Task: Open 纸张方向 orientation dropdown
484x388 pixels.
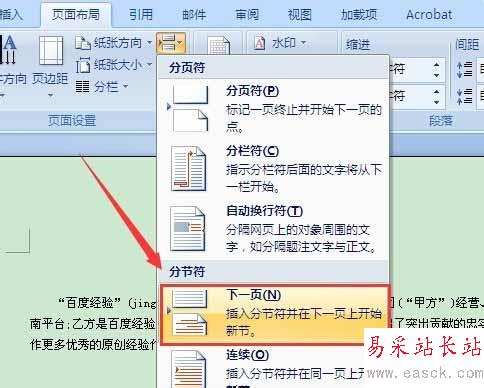Action: click(114, 43)
